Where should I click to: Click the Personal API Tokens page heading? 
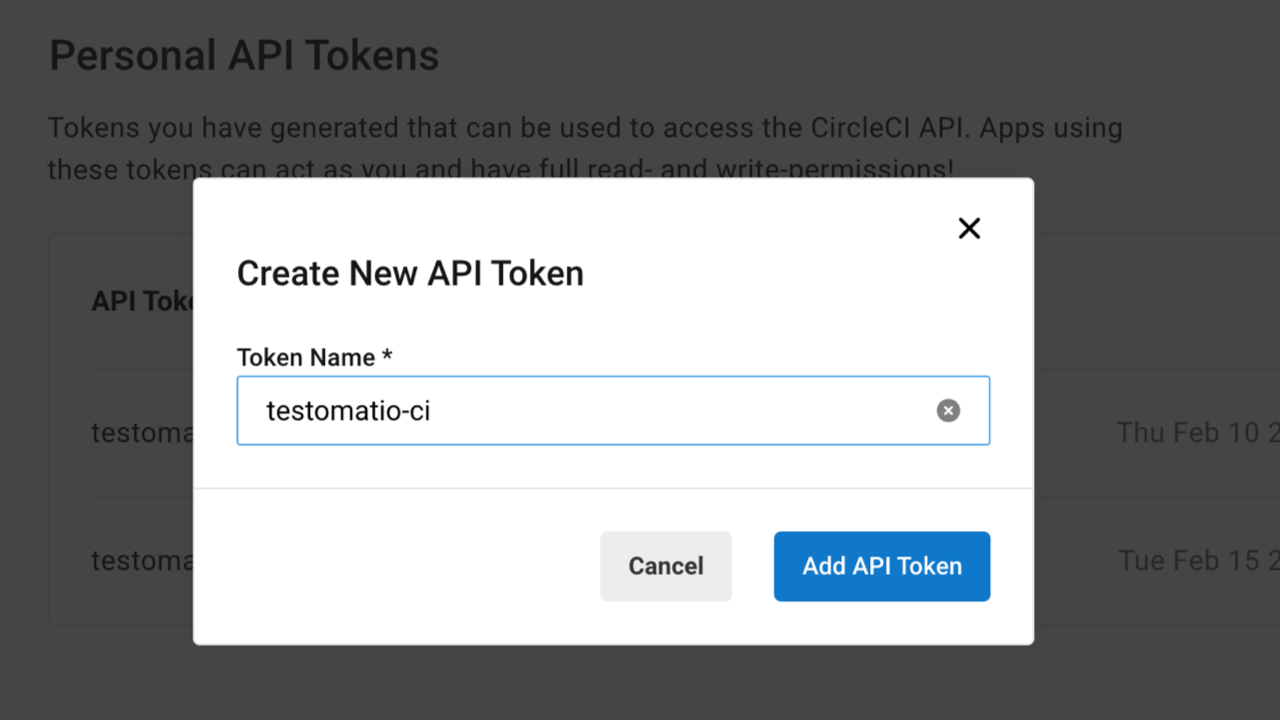pyautogui.click(x=243, y=55)
